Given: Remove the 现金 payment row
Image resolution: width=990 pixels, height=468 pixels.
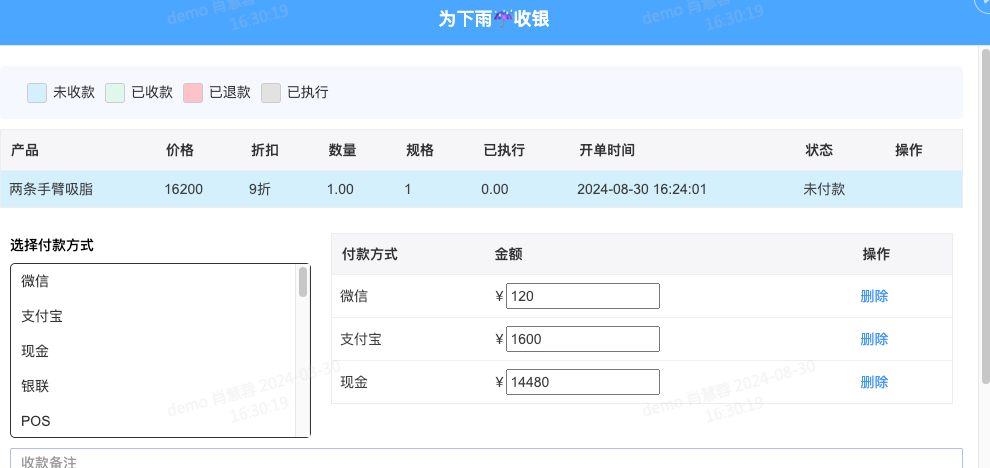Looking at the screenshot, I should (x=874, y=382).
